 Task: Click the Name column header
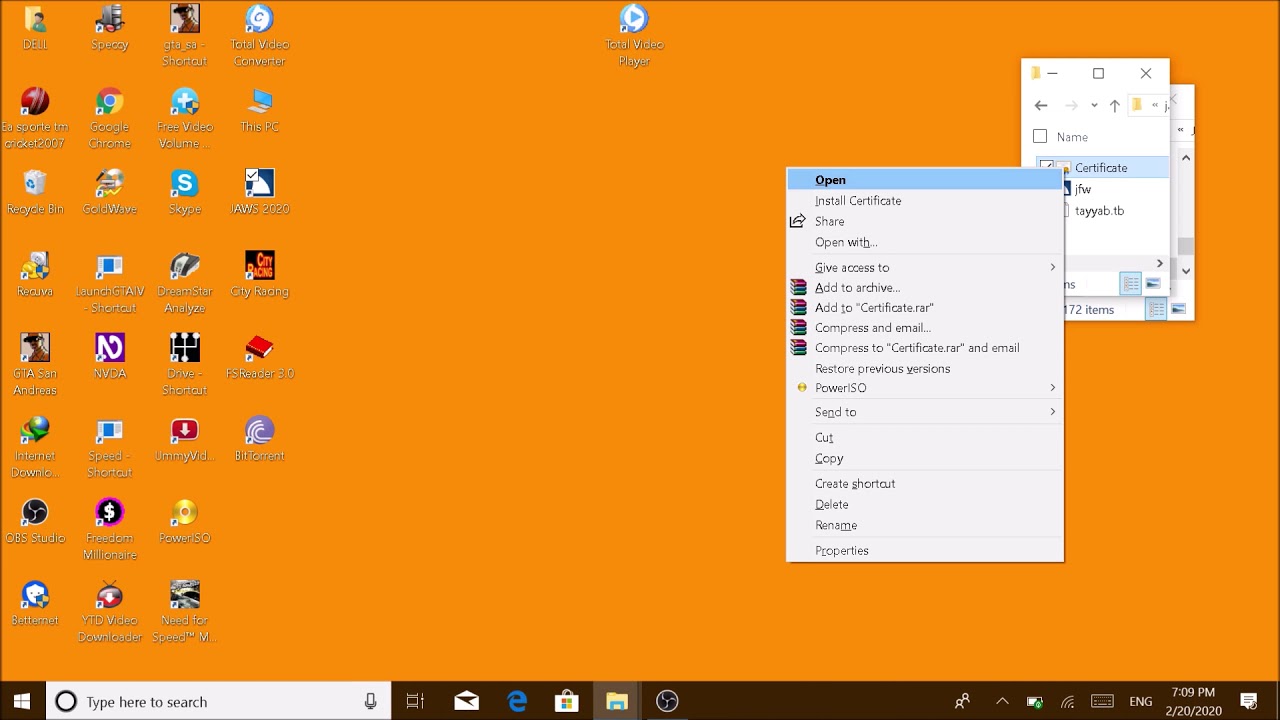1072,137
